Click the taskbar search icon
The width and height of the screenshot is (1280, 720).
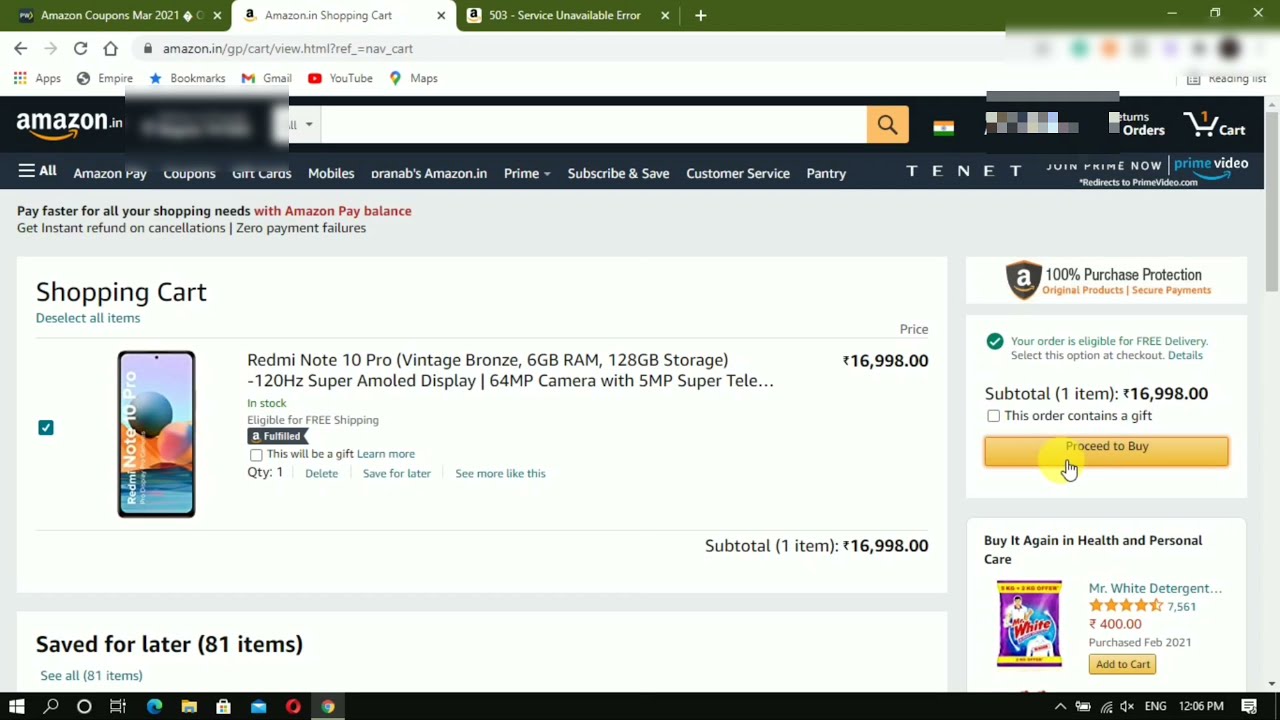(x=51, y=706)
